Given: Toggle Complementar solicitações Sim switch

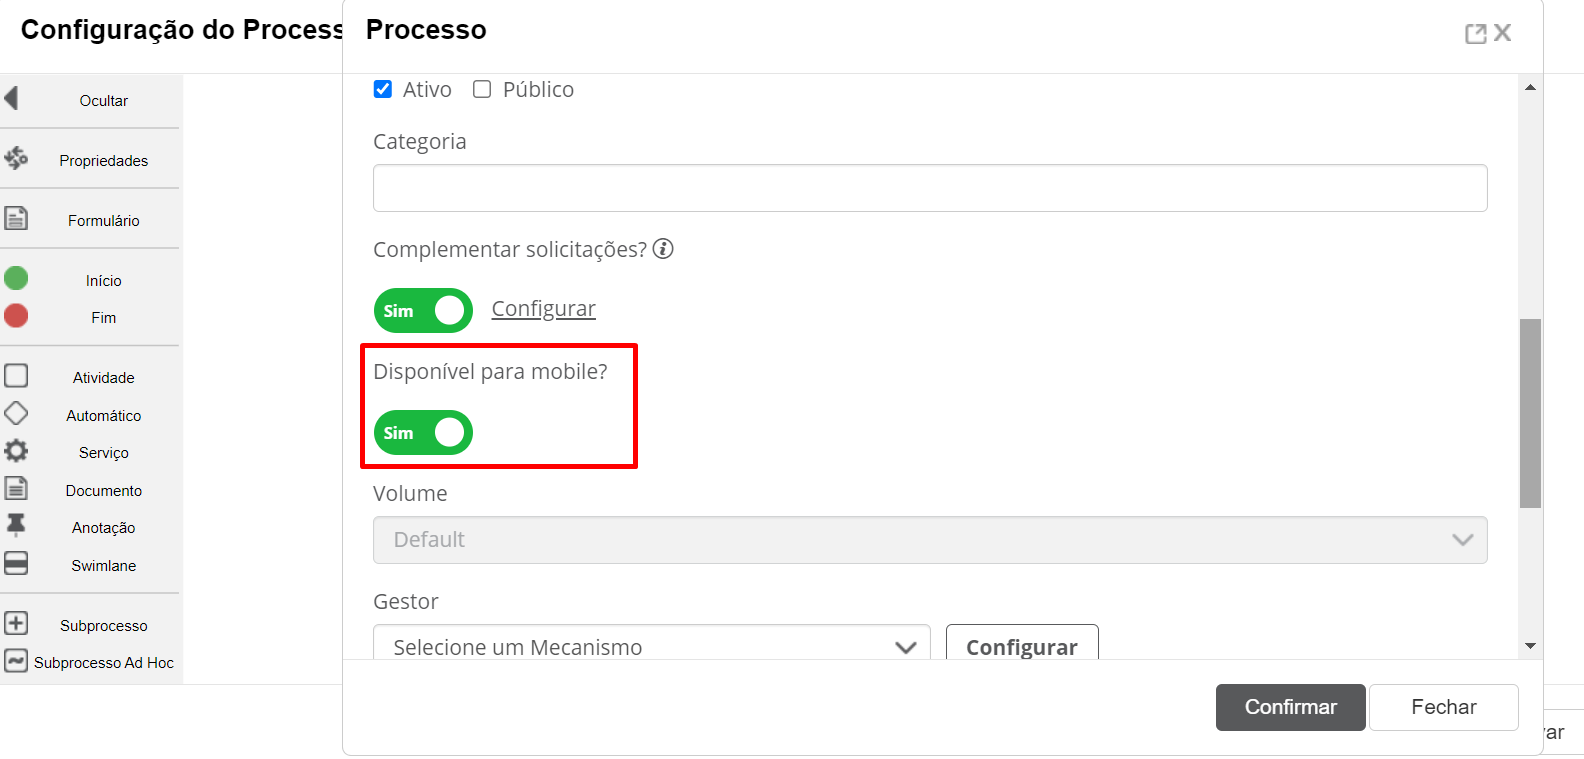Looking at the screenshot, I should point(423,311).
